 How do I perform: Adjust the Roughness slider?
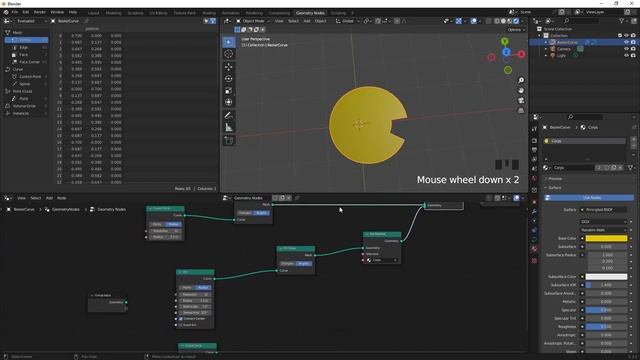click(x=606, y=327)
